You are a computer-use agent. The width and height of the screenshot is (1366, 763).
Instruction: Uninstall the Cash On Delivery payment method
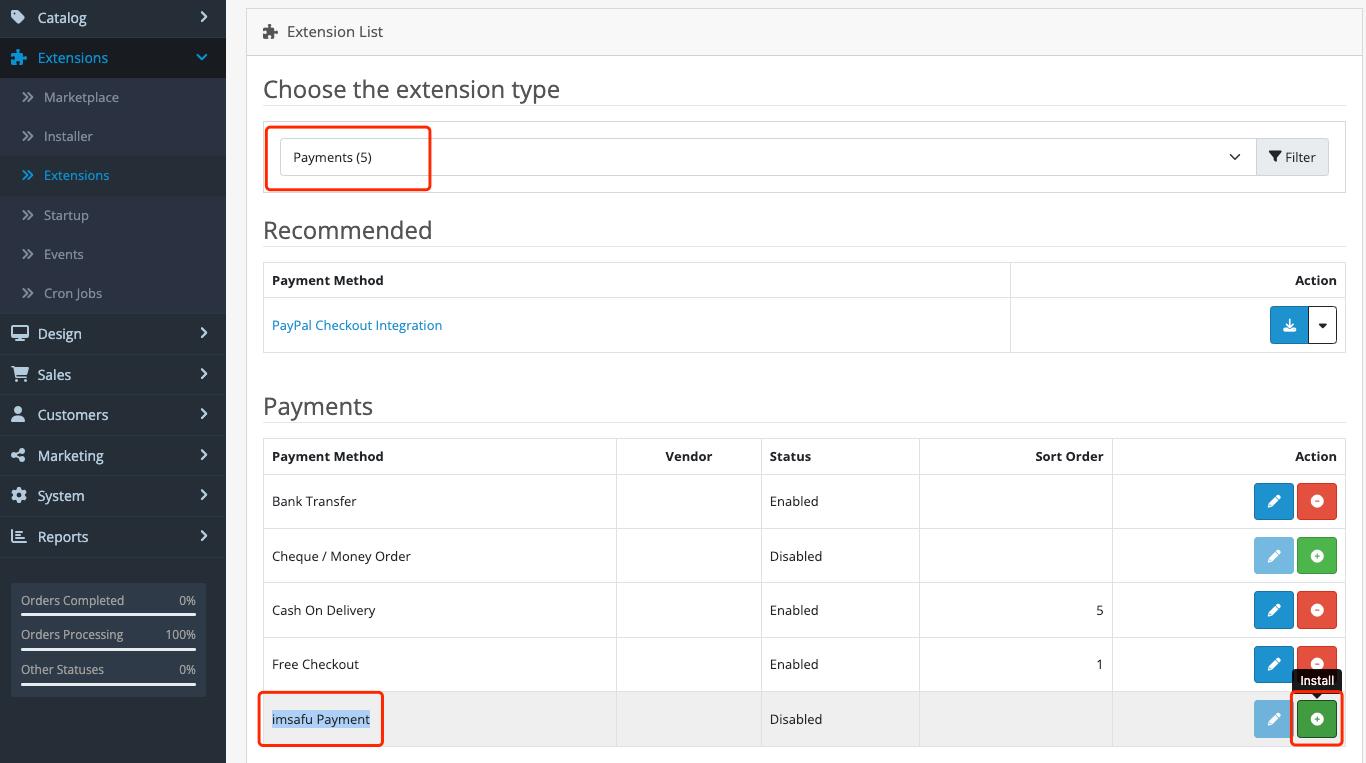coord(1317,610)
